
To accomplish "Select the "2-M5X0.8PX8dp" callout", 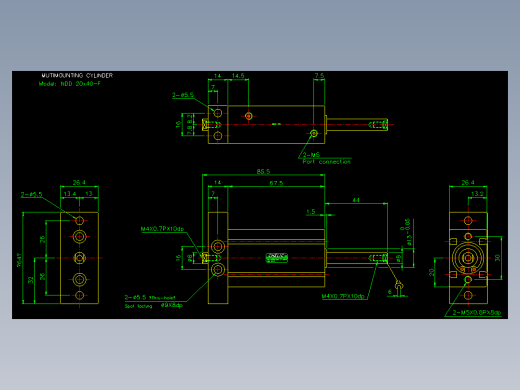I will coord(477,313).
